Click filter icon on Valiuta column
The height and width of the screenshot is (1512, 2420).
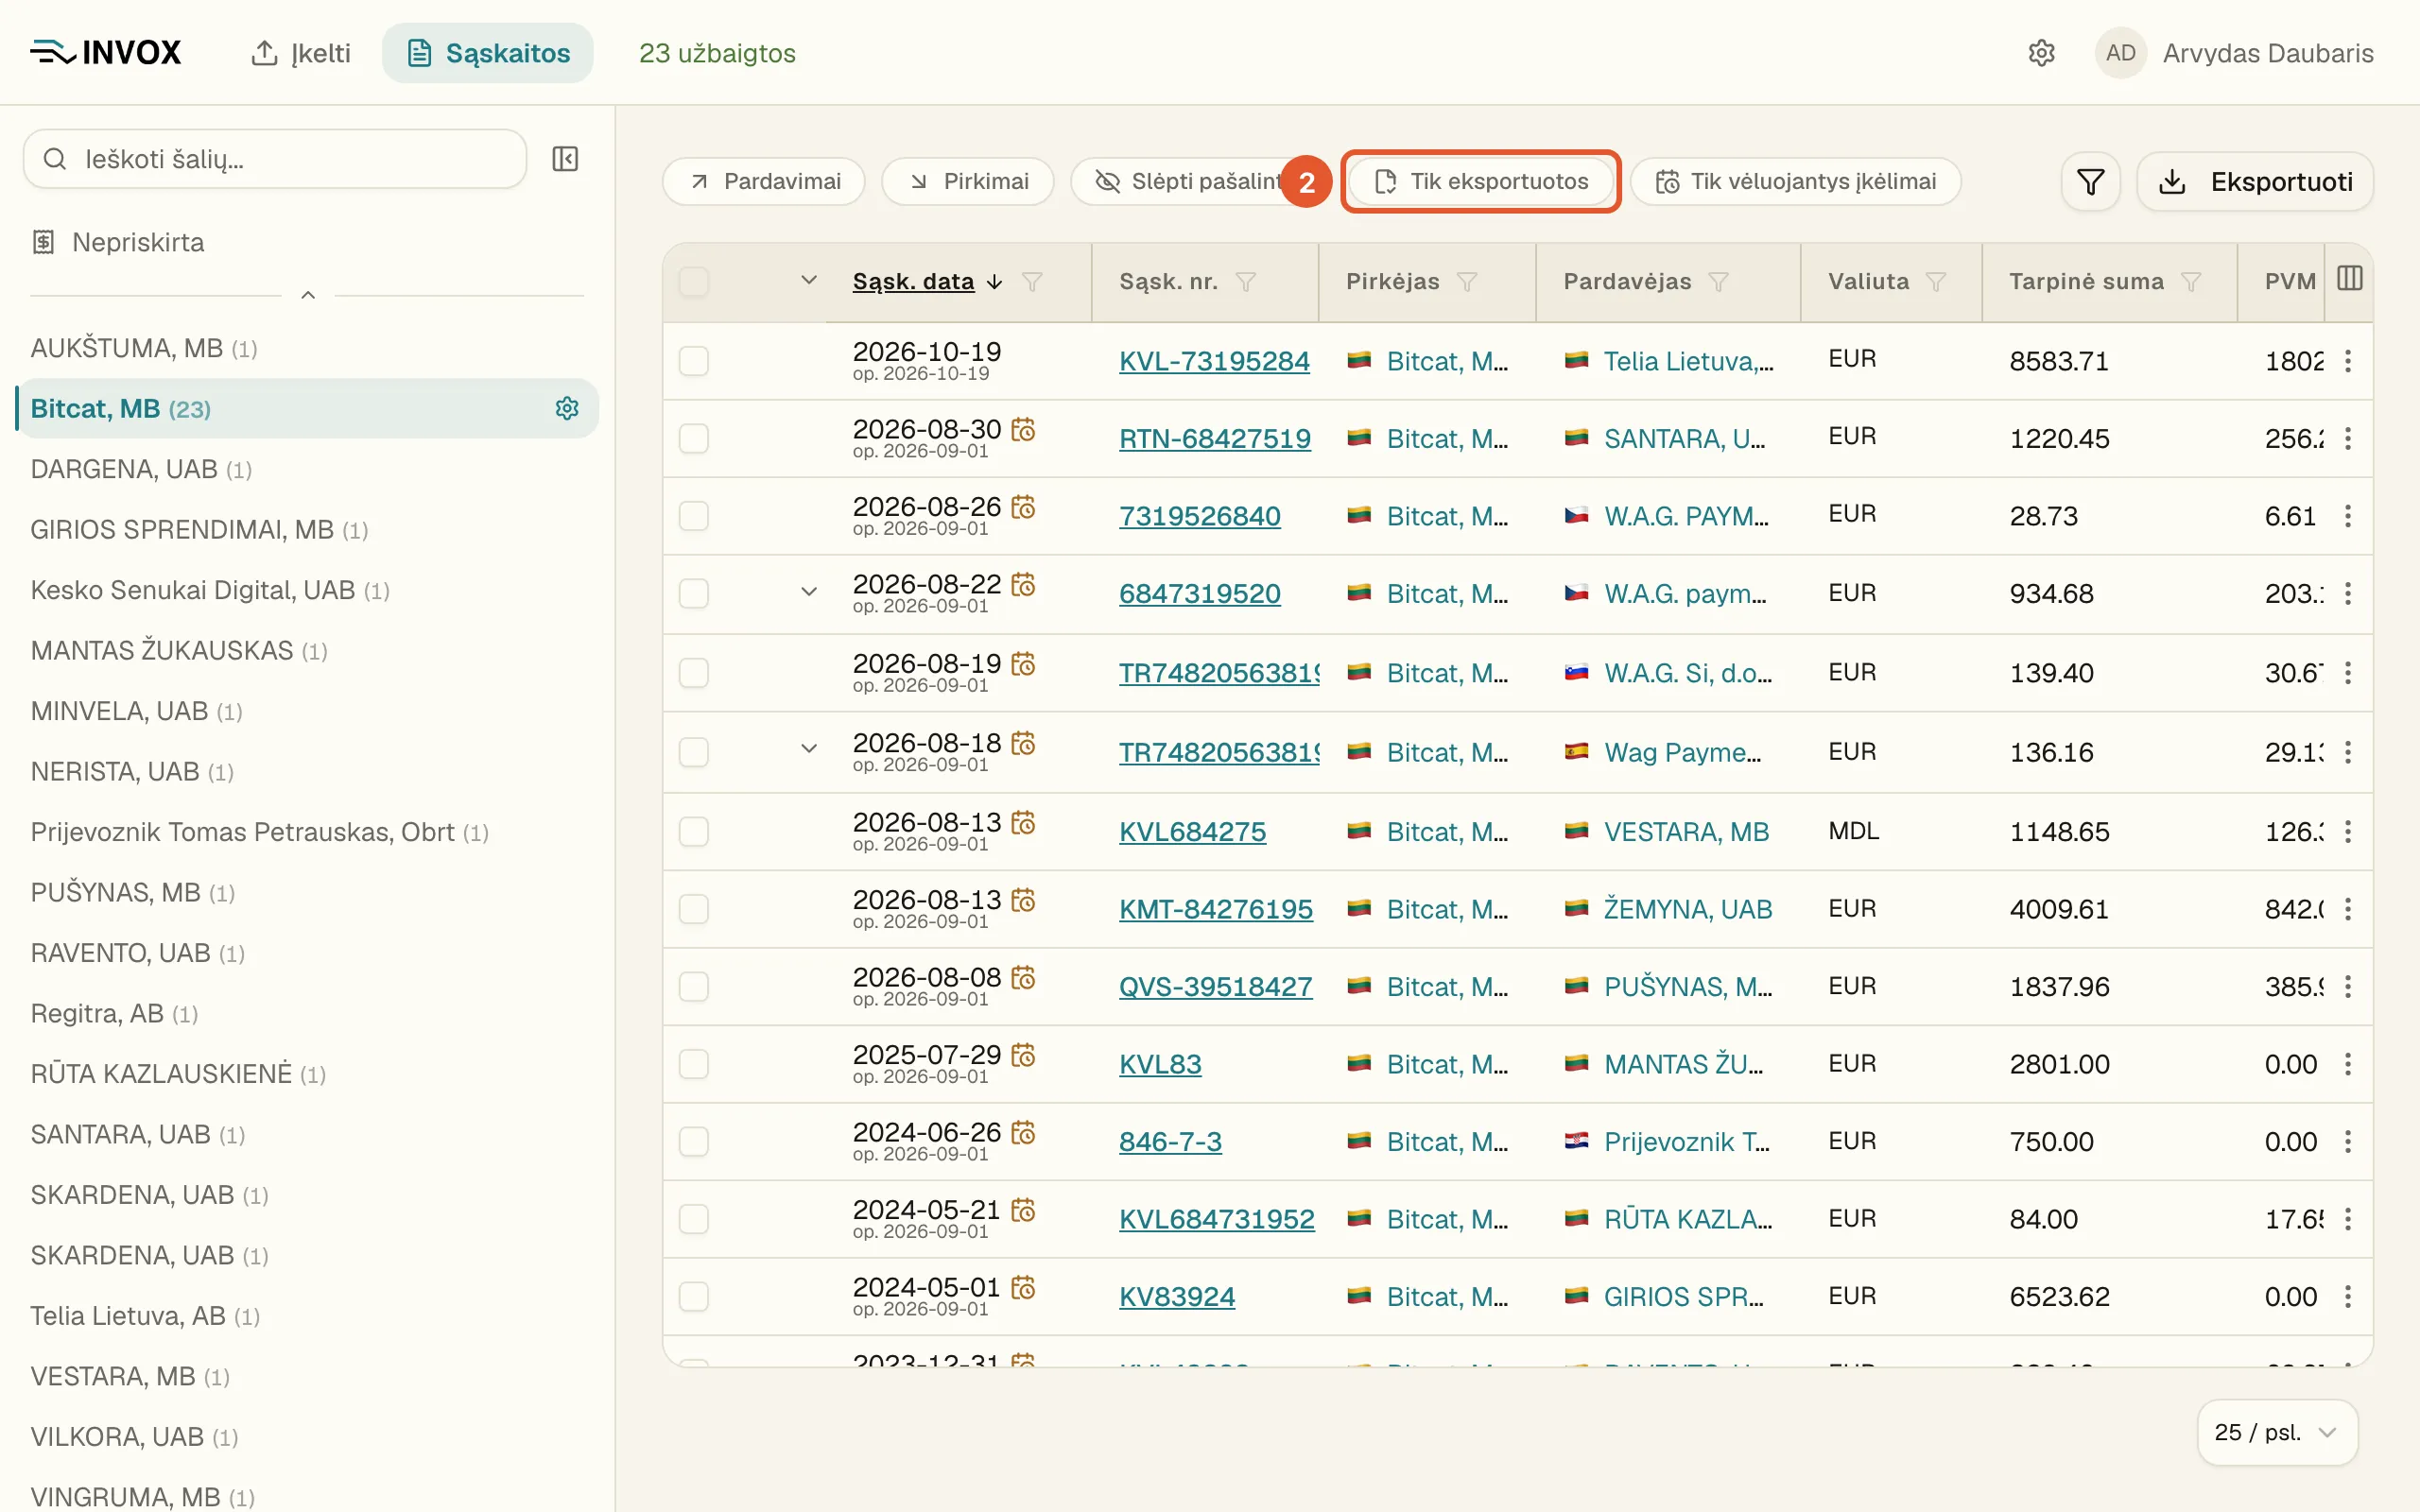click(1936, 282)
